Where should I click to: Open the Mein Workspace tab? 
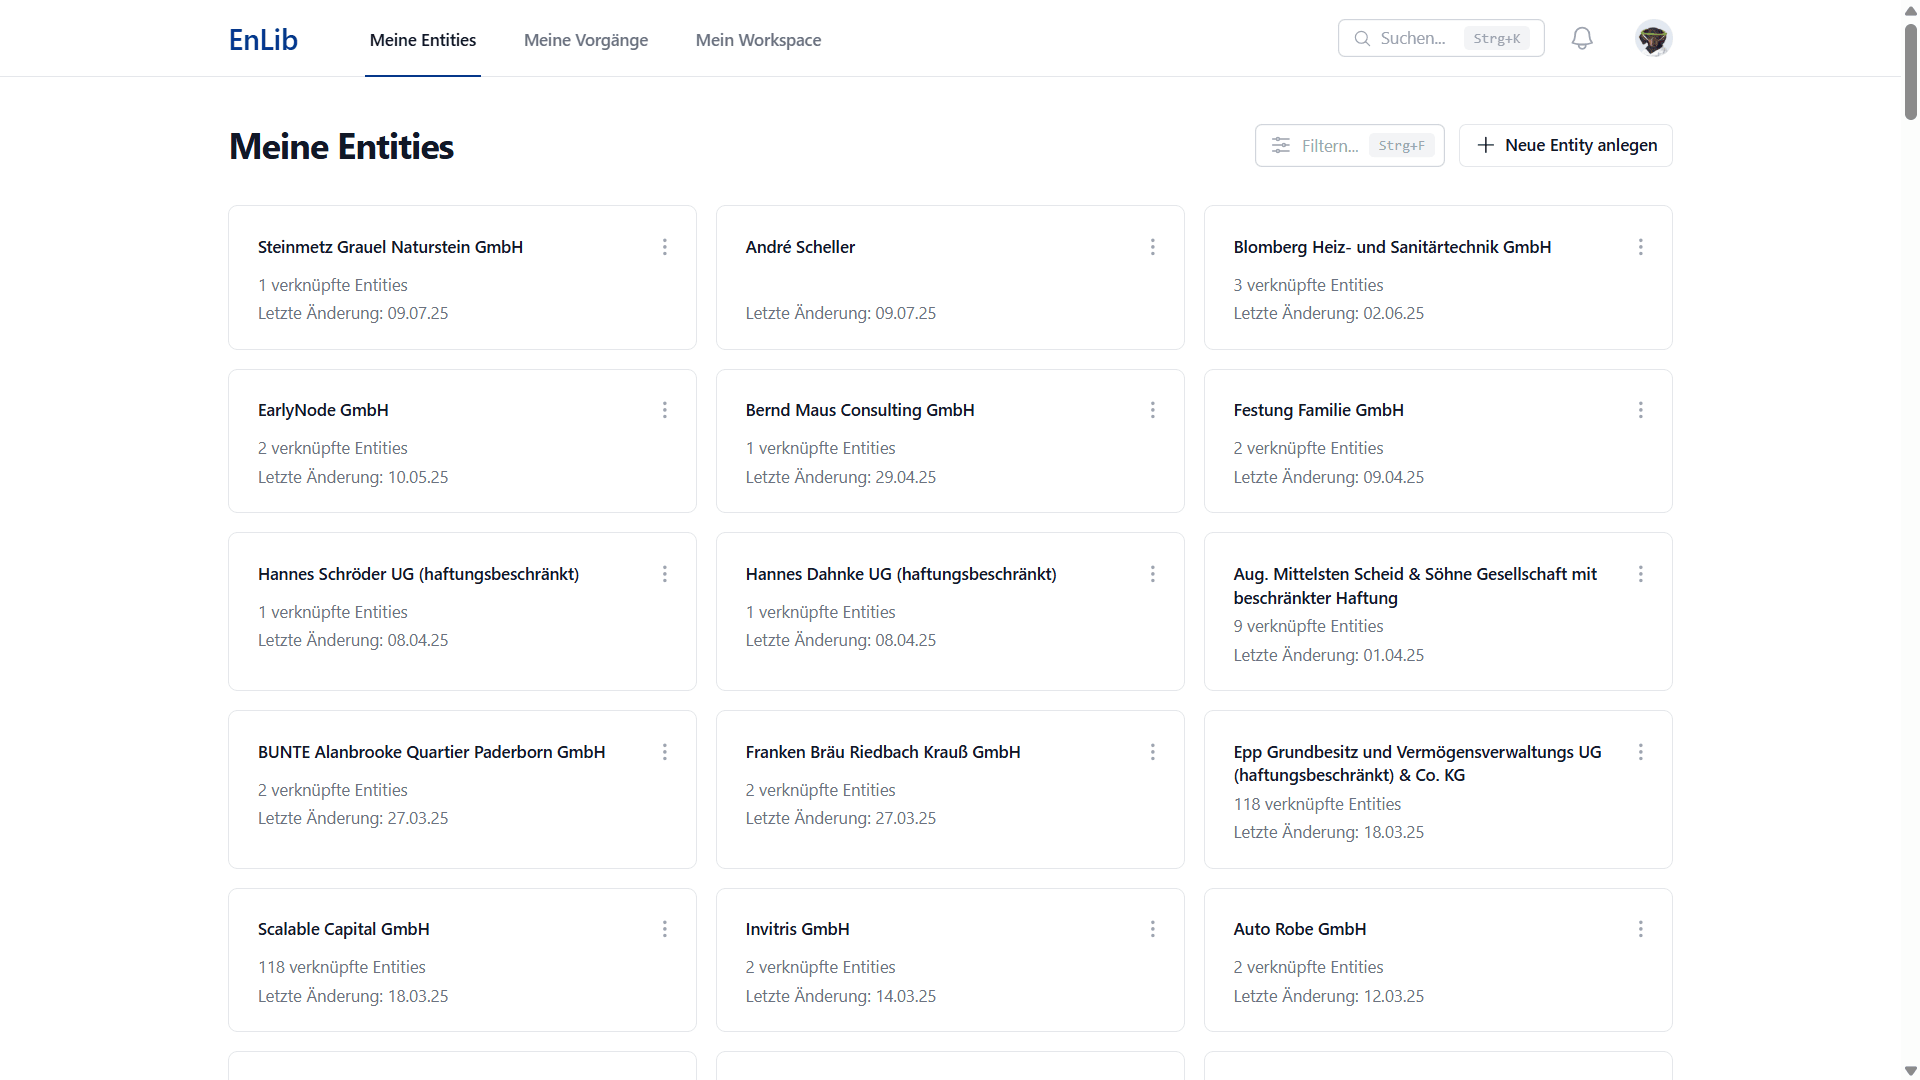pyautogui.click(x=758, y=40)
